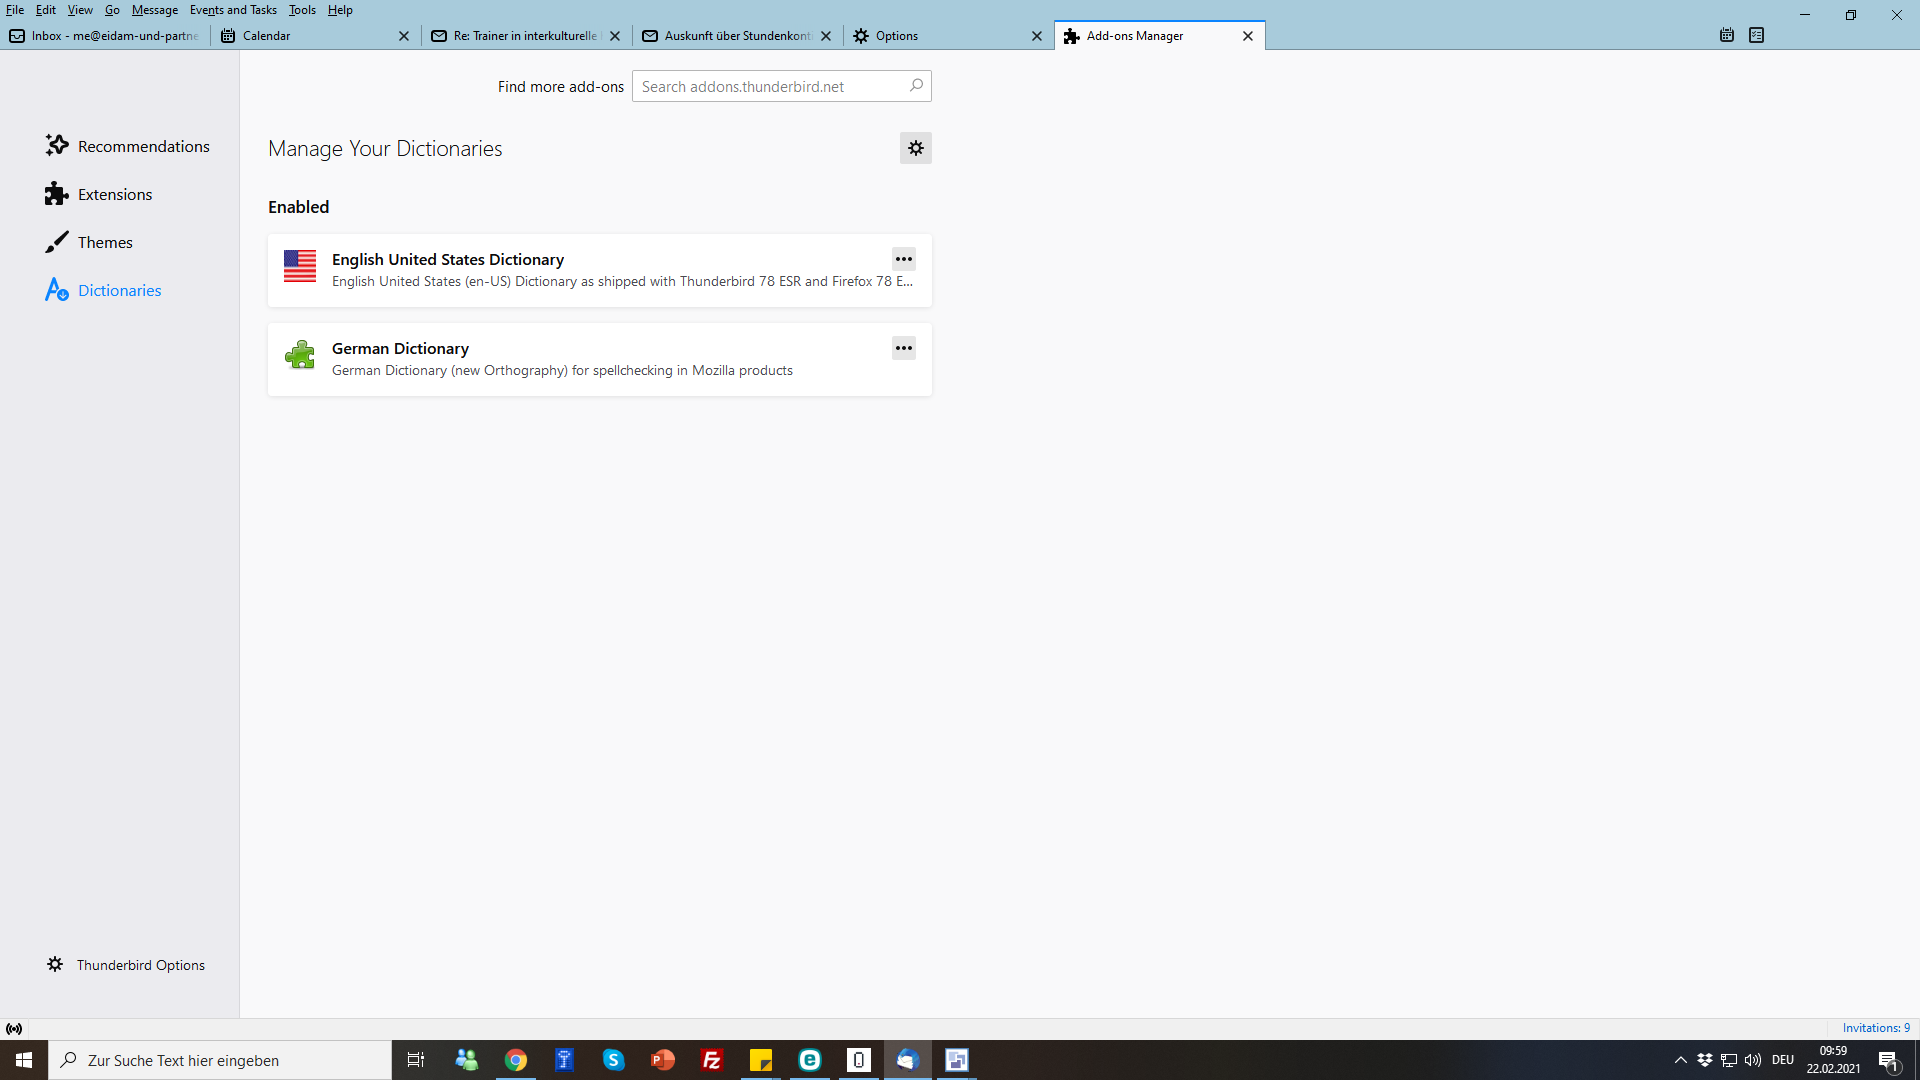The height and width of the screenshot is (1080, 1920).
Task: Open the Events and Tasks menu
Action: pos(233,10)
